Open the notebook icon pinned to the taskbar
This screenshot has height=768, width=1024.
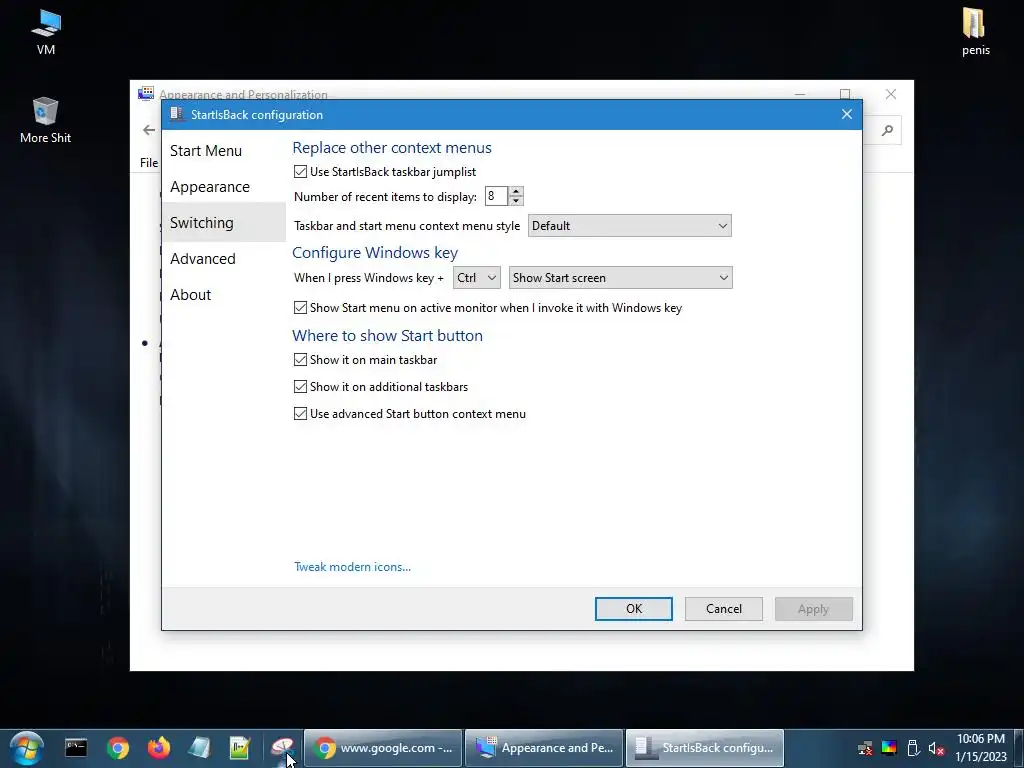pyautogui.click(x=199, y=748)
